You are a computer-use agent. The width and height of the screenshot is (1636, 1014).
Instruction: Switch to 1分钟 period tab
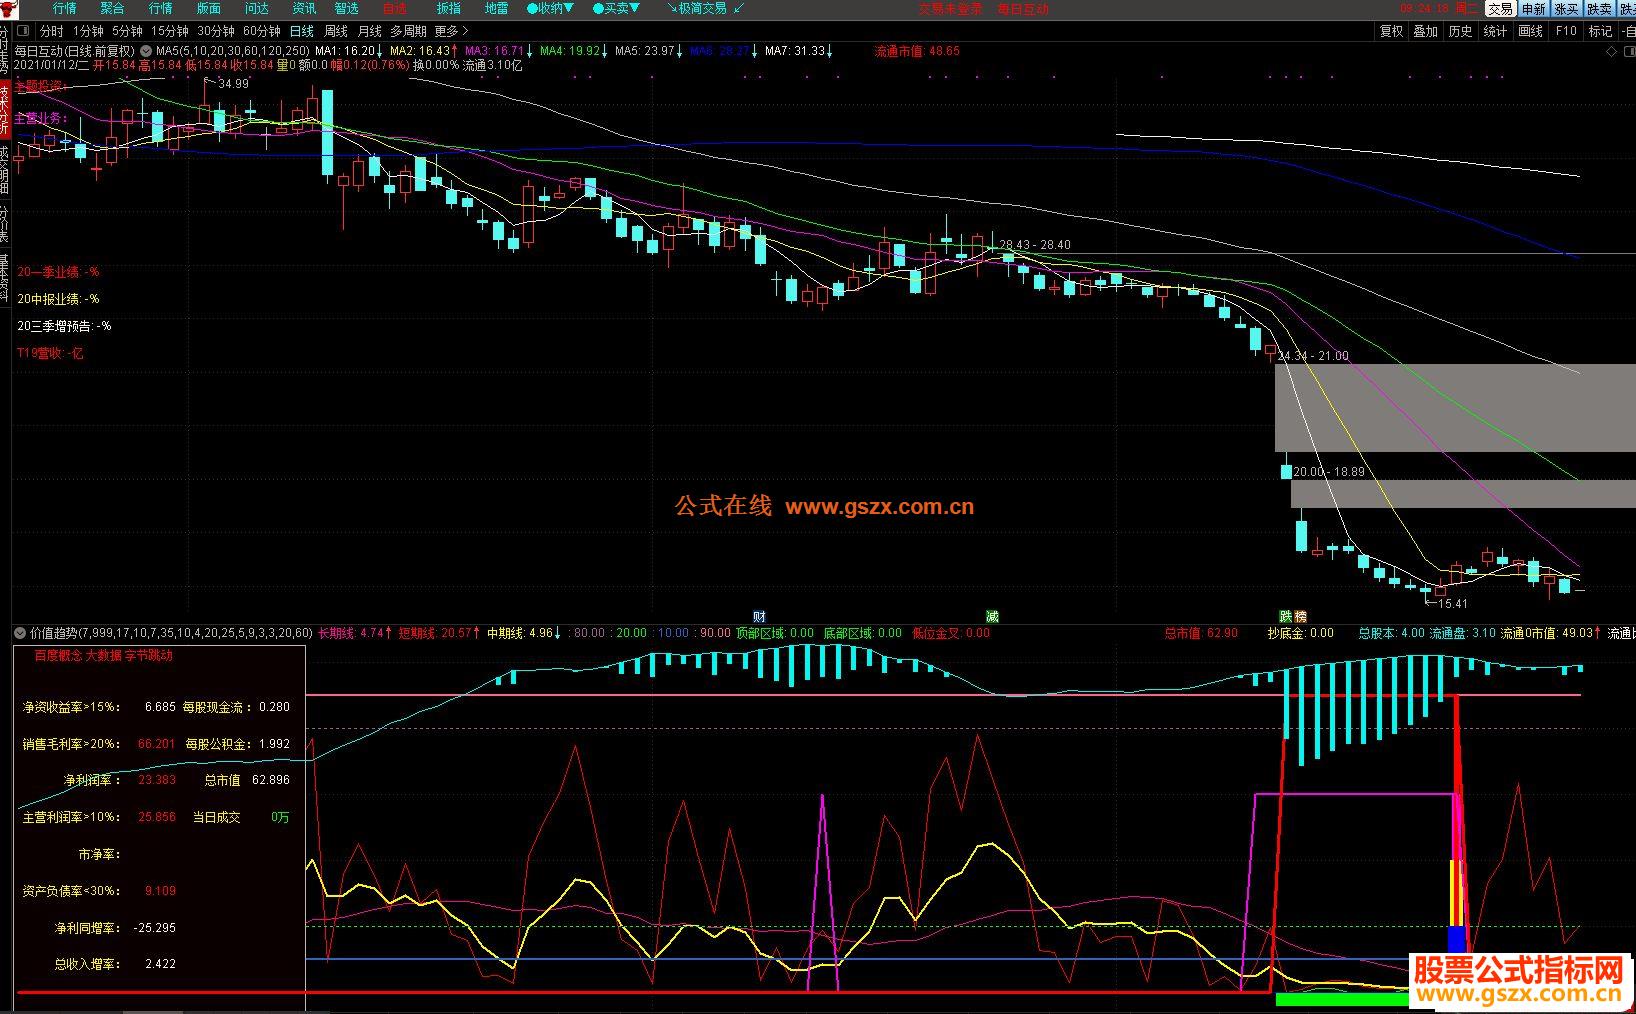88,31
